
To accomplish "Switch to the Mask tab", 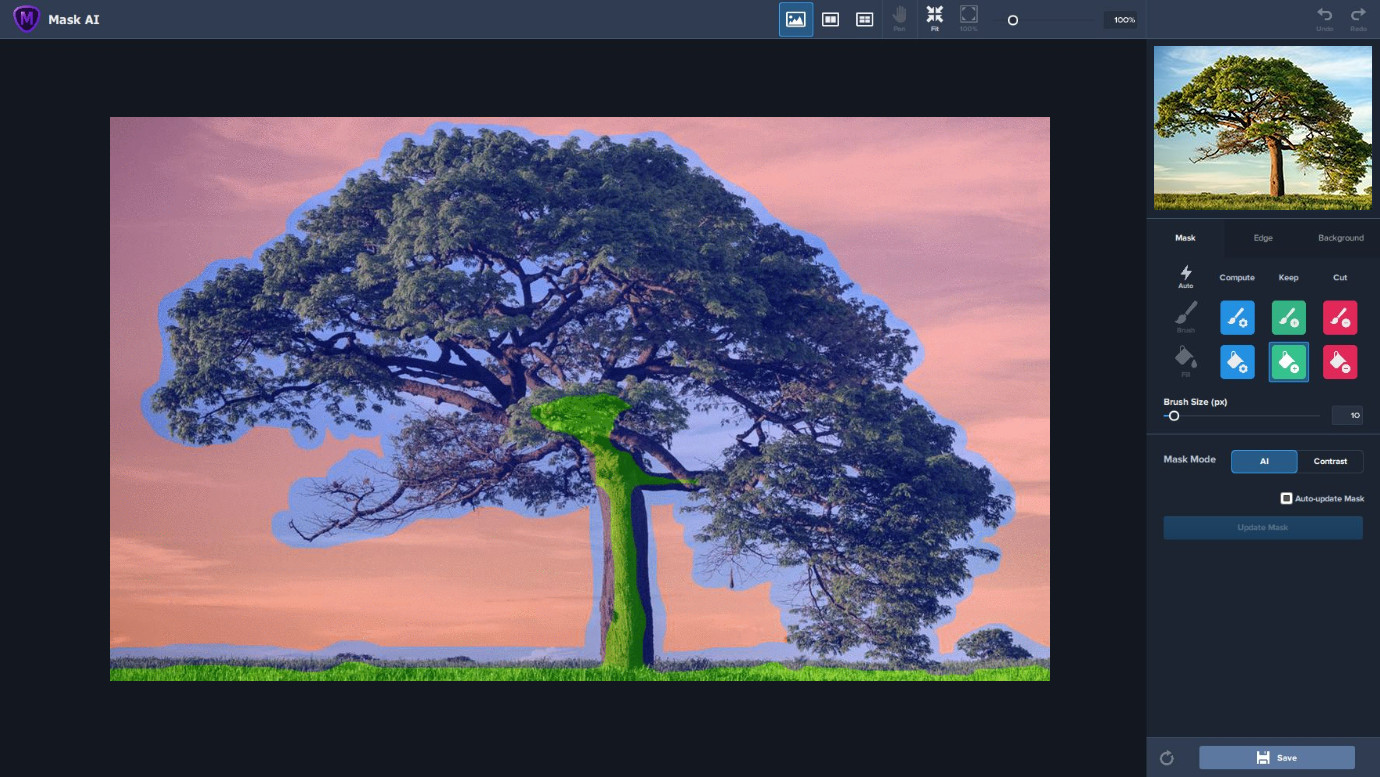I will pos(1185,238).
